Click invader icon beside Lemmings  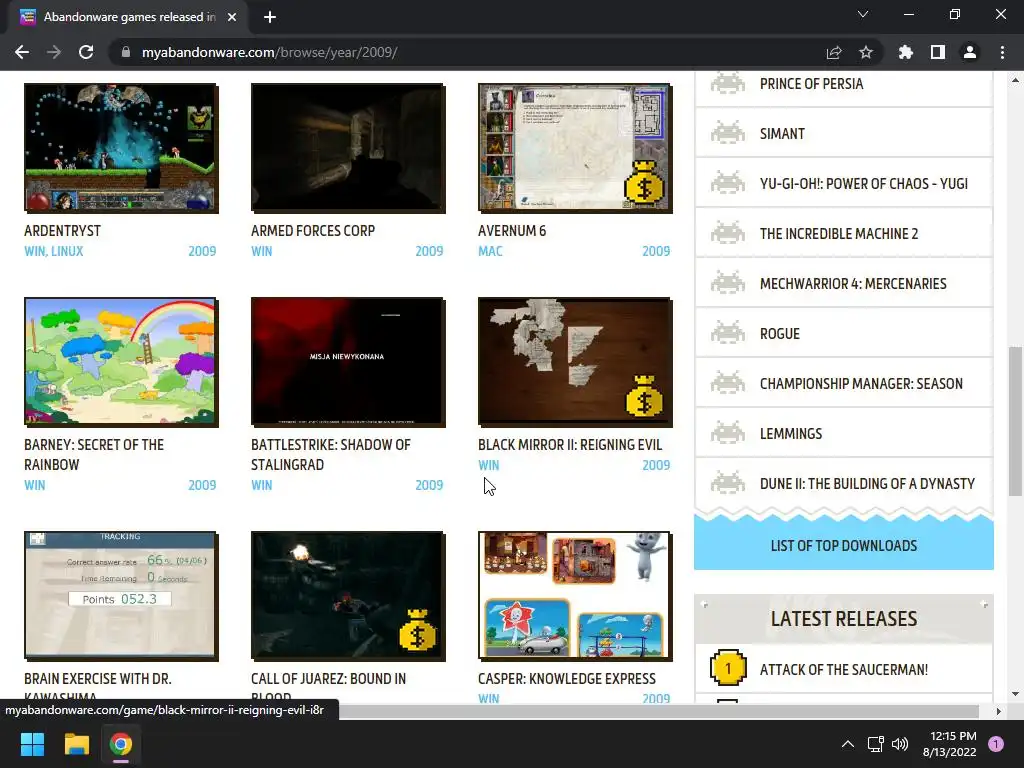click(728, 434)
